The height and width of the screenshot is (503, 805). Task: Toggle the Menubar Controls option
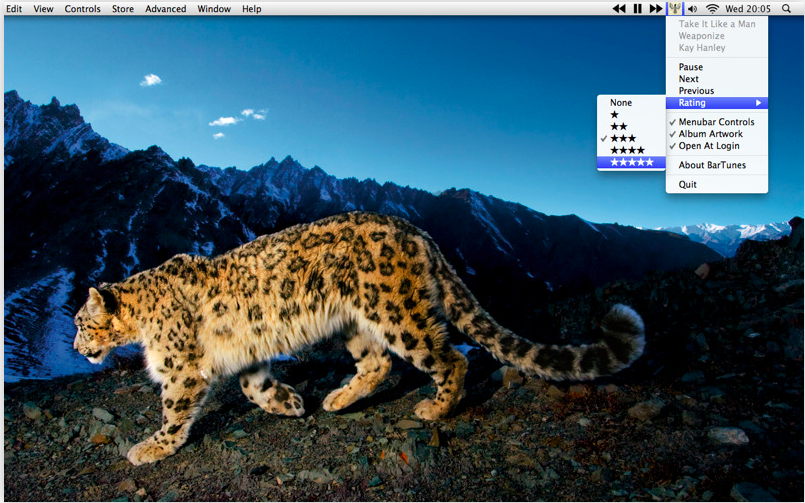(717, 122)
